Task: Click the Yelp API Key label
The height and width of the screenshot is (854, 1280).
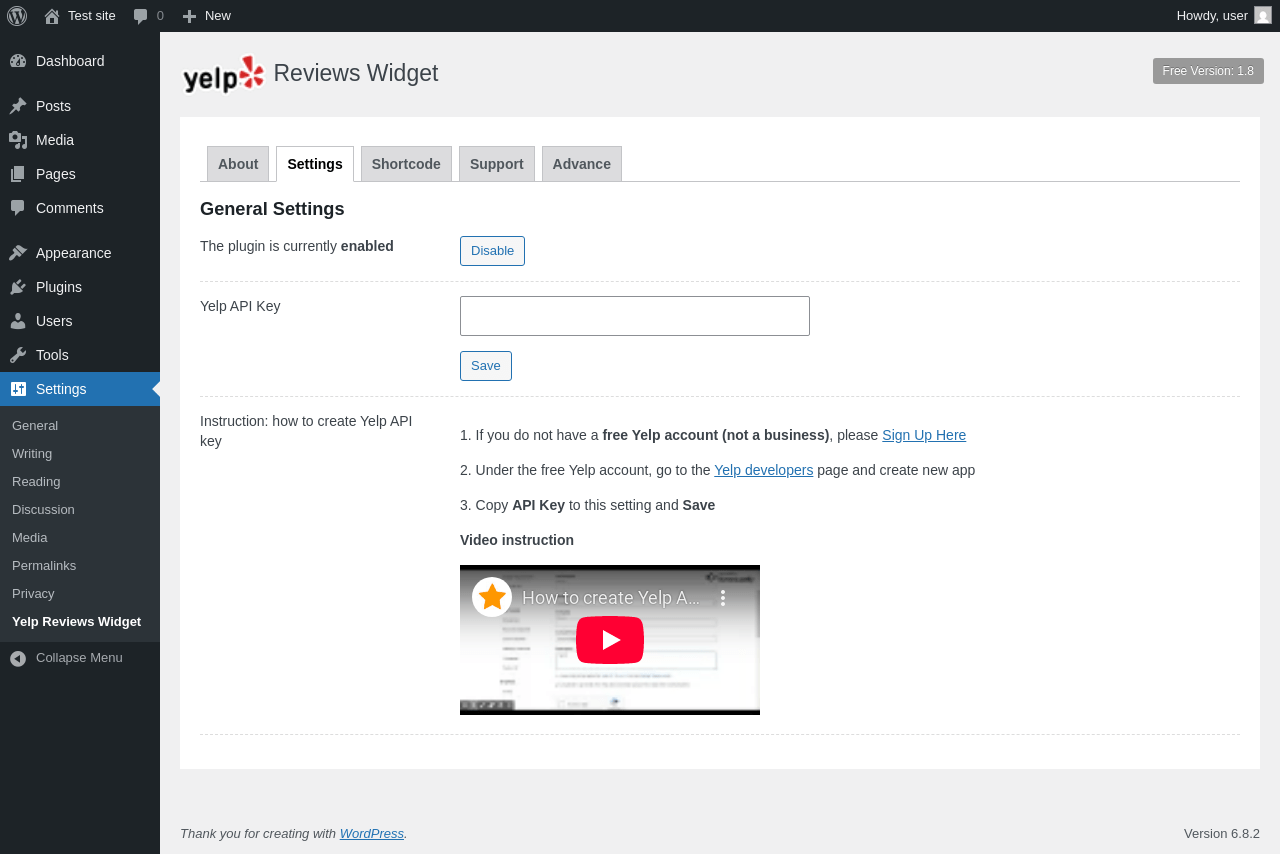Action: tap(240, 306)
